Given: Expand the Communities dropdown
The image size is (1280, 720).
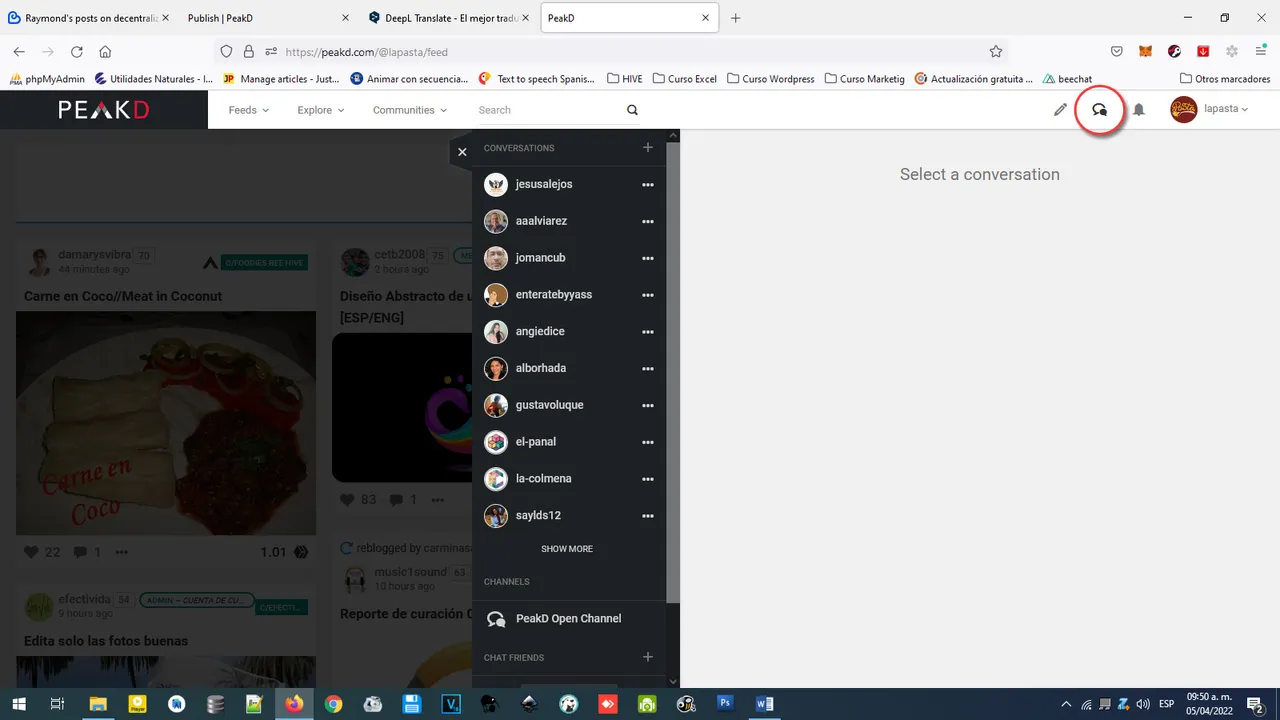Looking at the screenshot, I should 410,110.
